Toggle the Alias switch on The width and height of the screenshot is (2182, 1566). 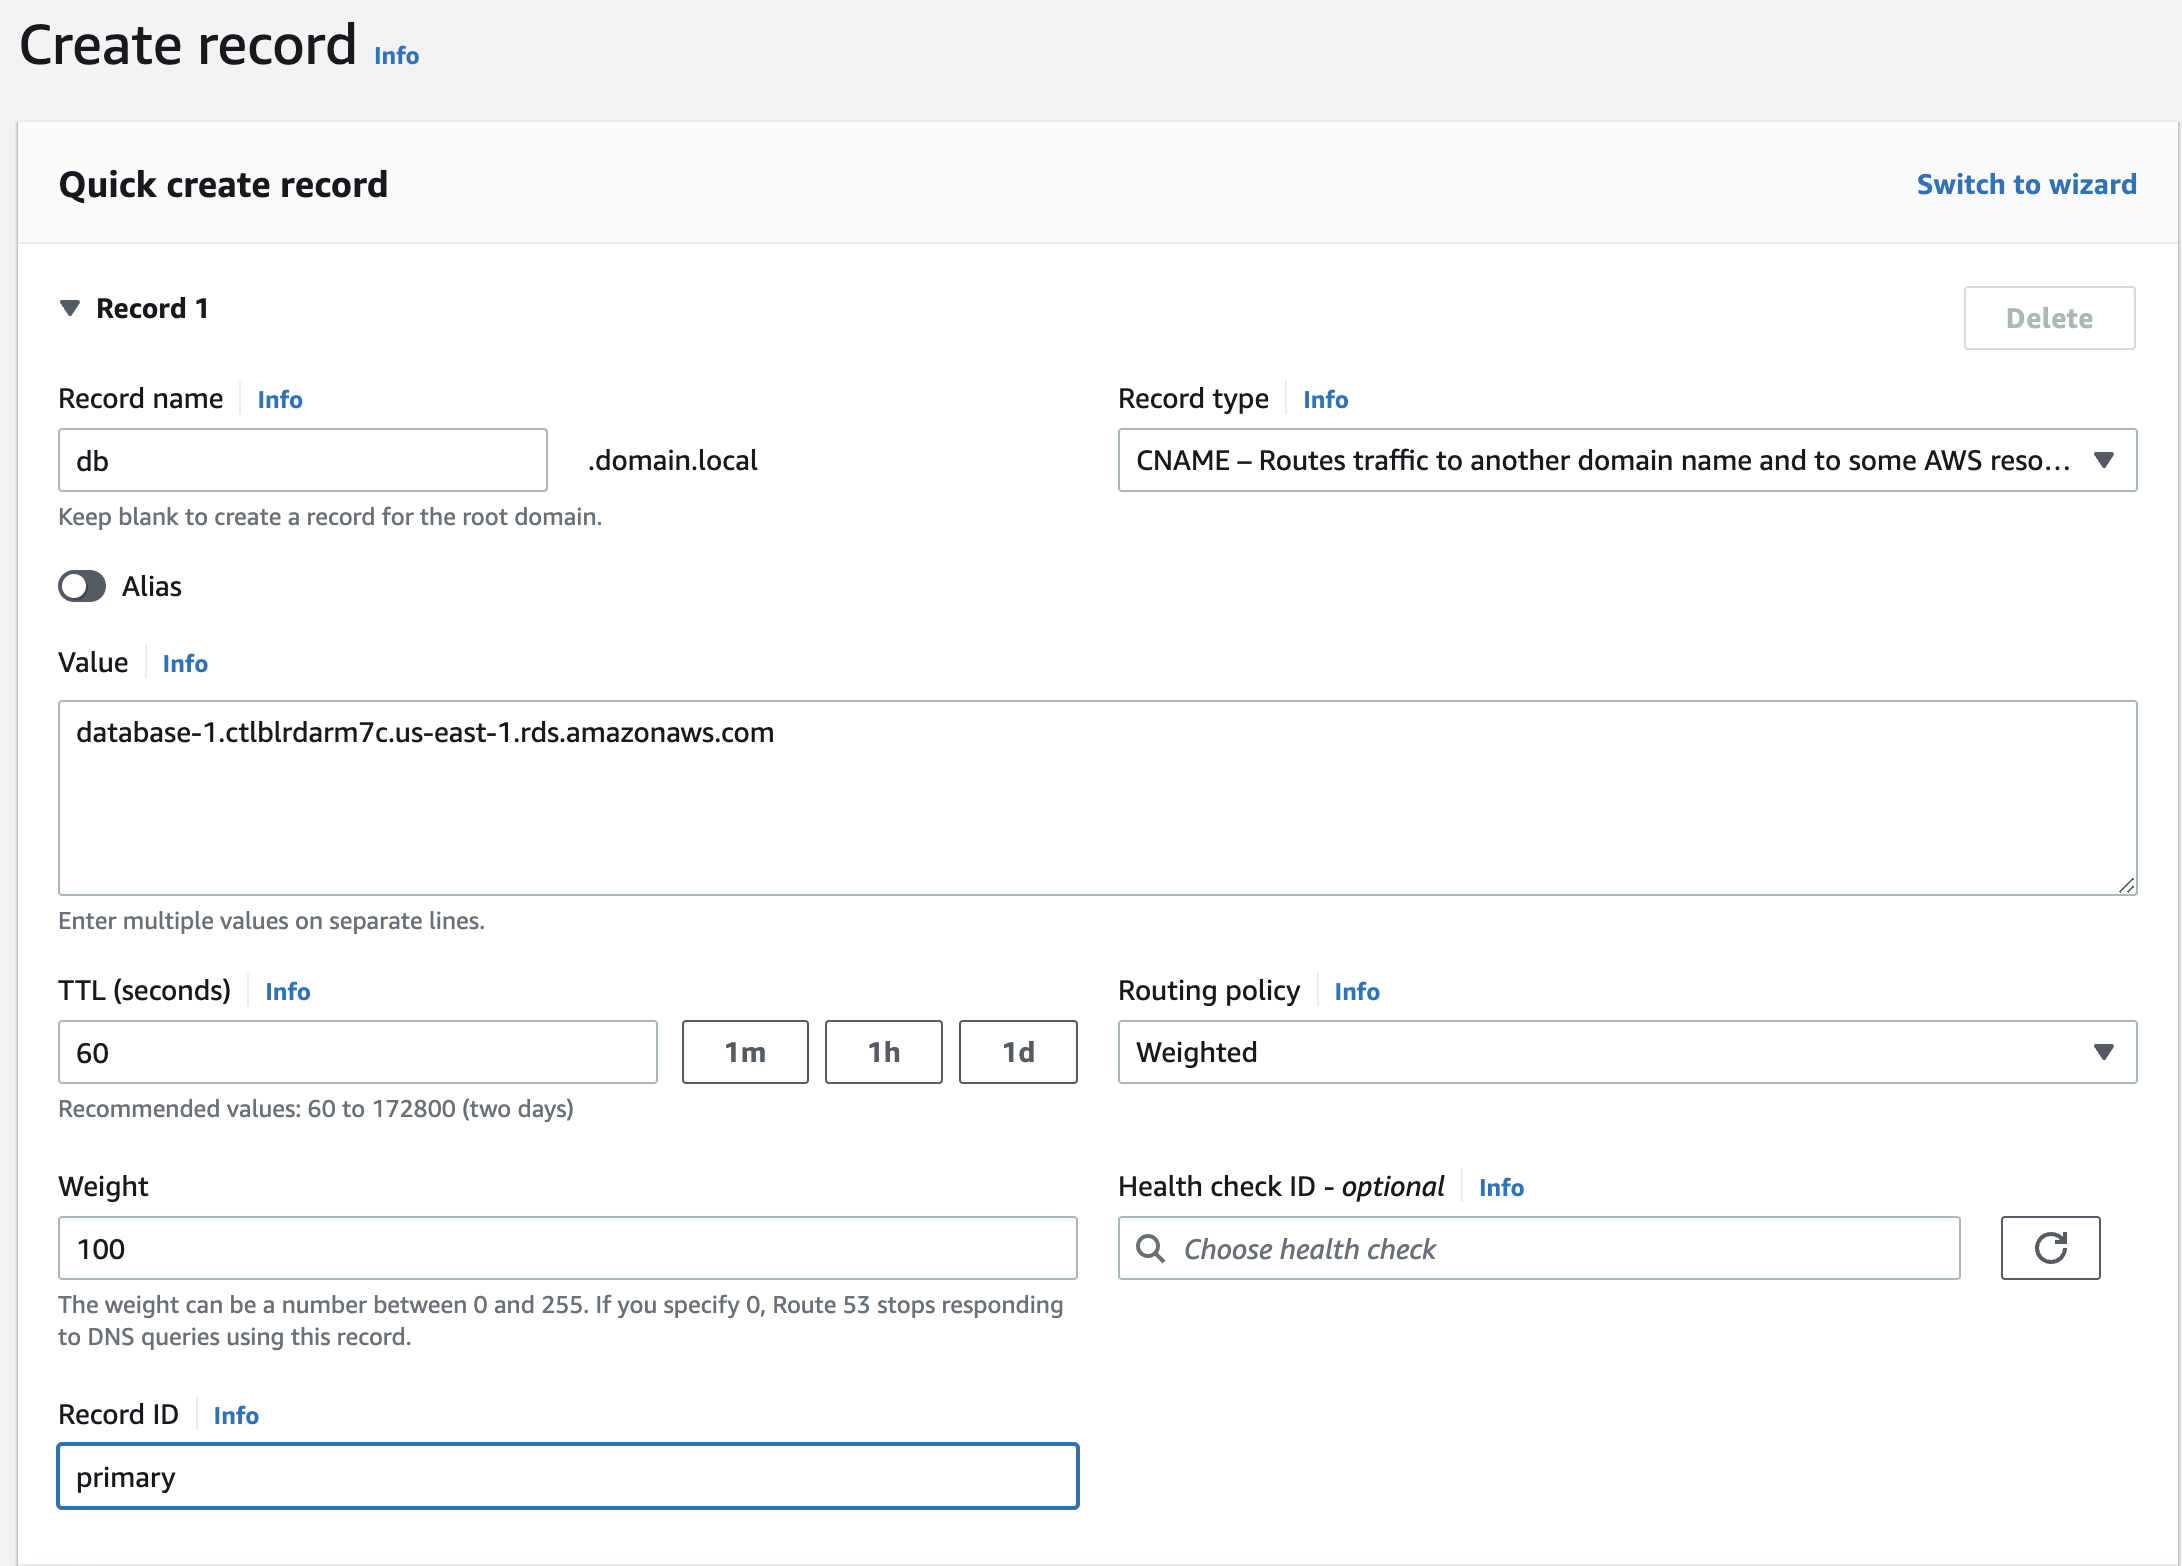pos(82,586)
